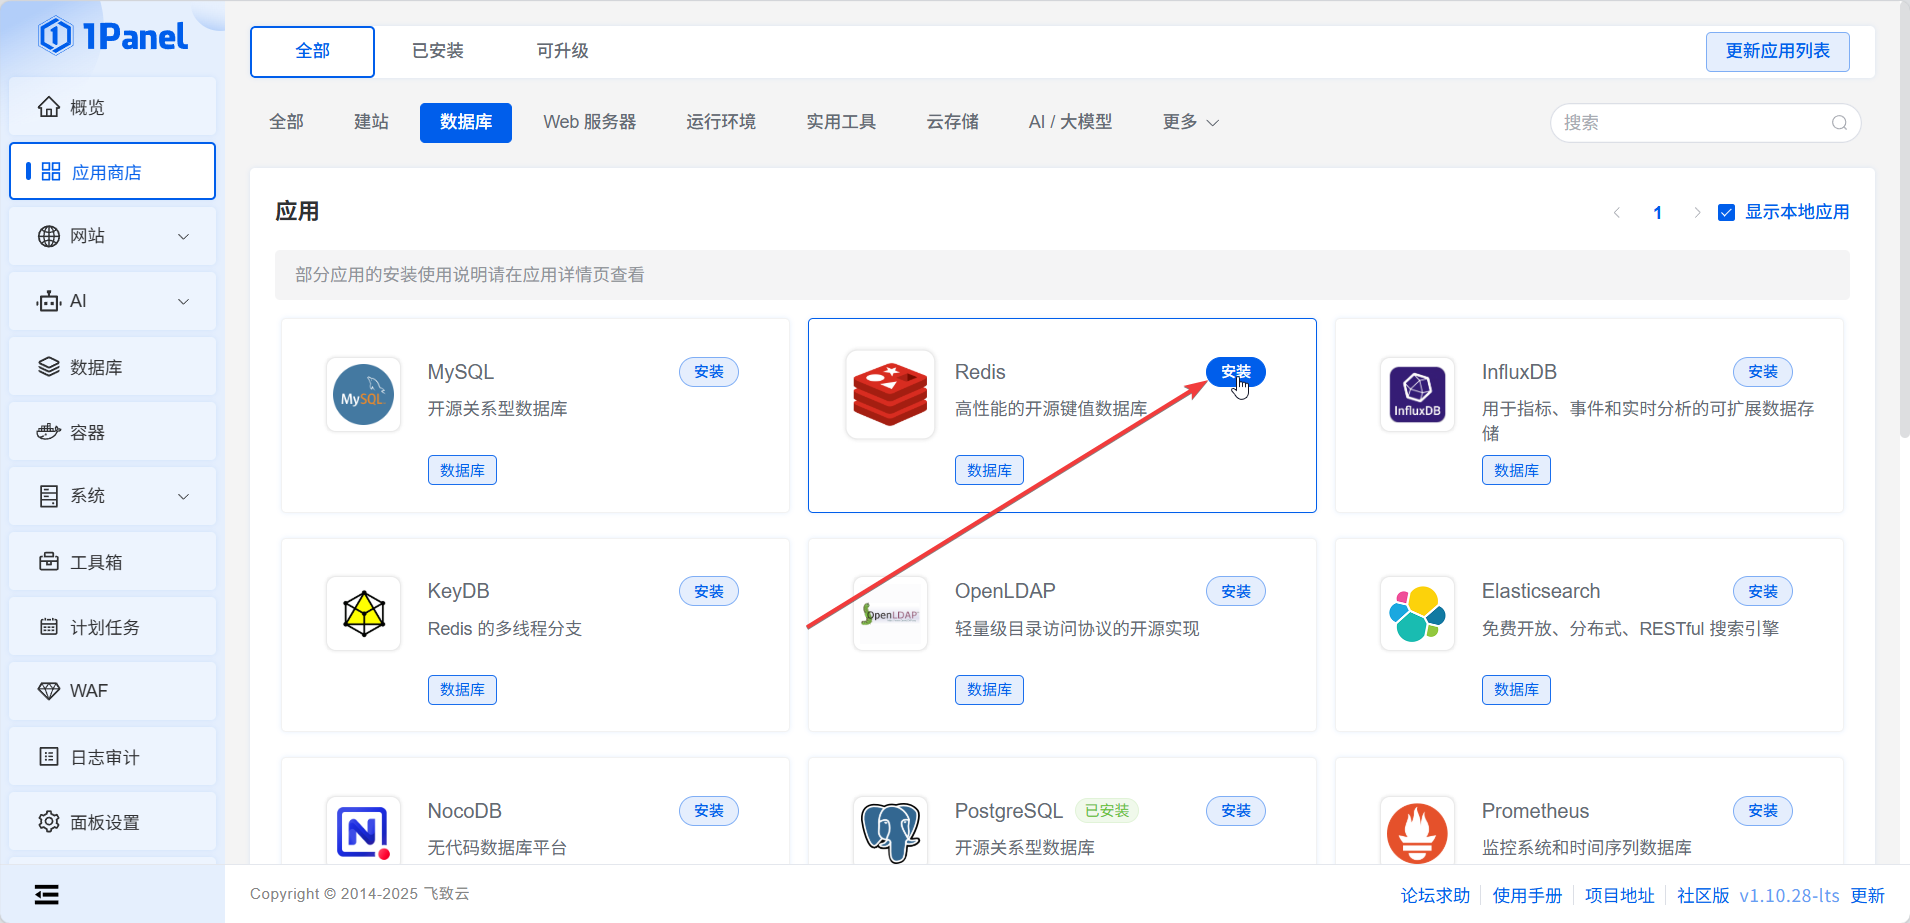1910x923 pixels.
Task: Click the Prometheus flame icon
Action: [1417, 832]
